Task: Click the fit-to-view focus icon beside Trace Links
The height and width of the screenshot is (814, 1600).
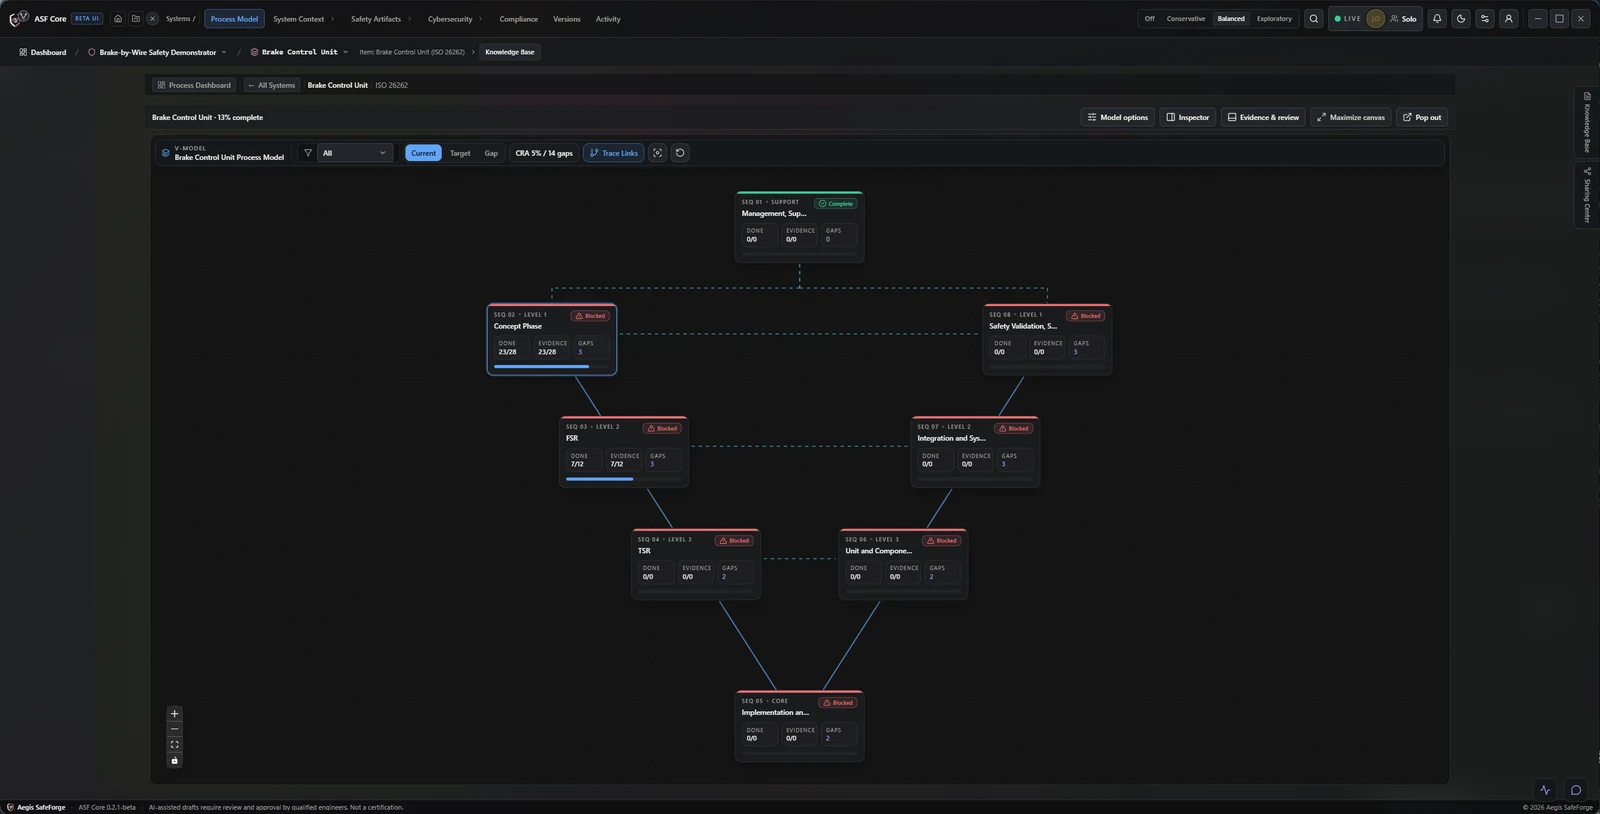Action: (x=657, y=153)
